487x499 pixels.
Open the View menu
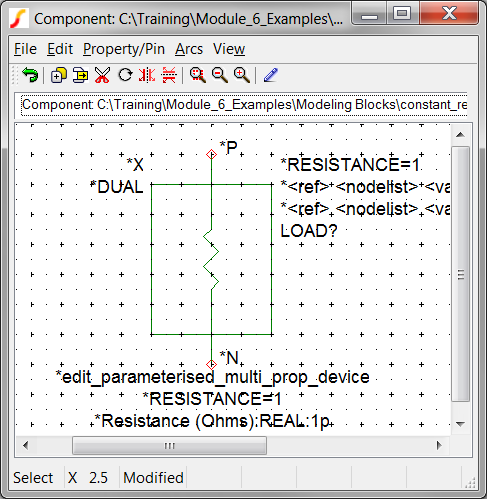tap(229, 49)
